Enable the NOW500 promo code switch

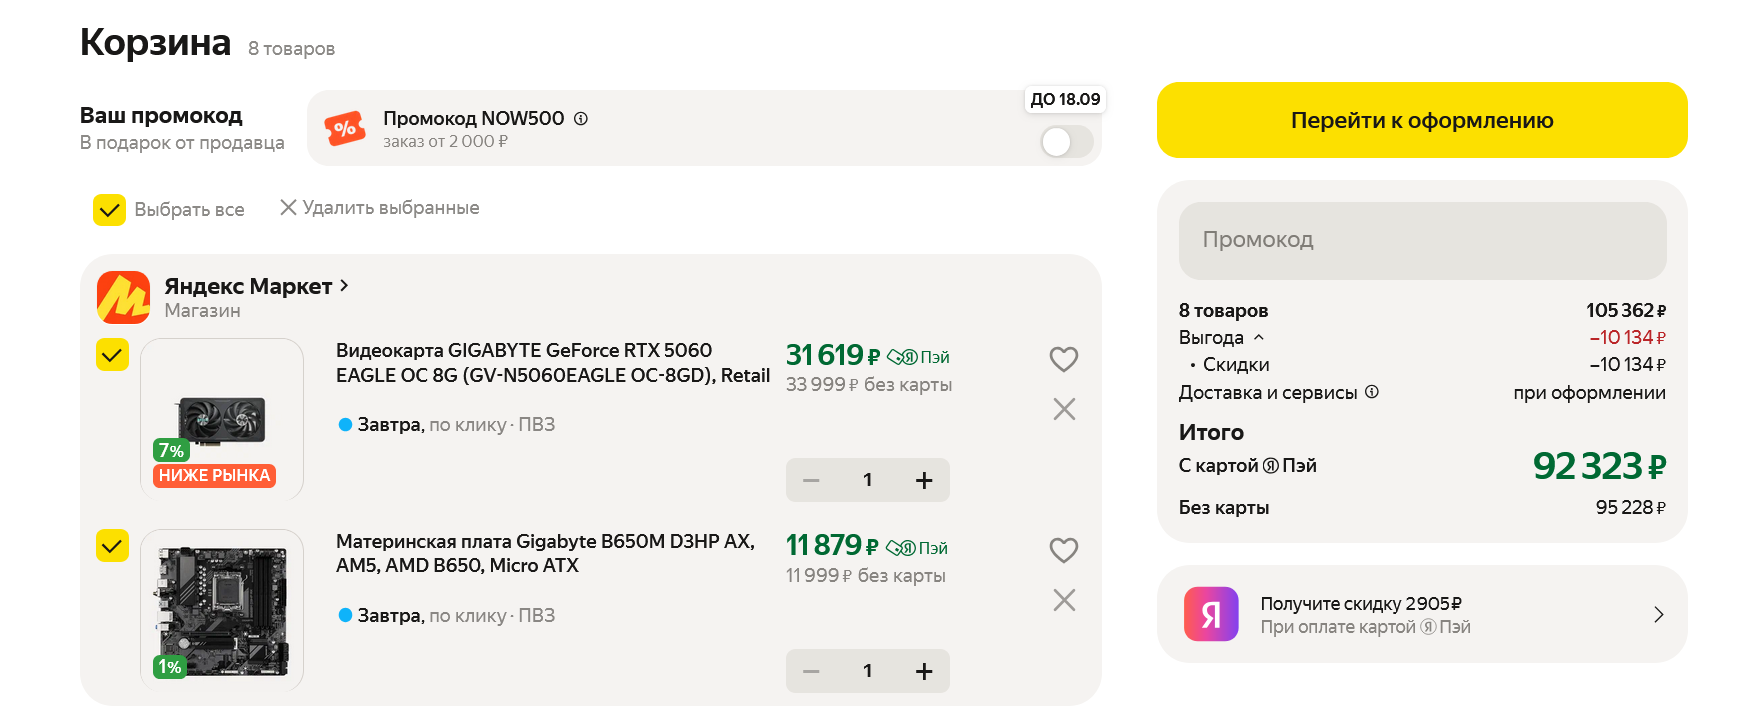[x=1067, y=142]
